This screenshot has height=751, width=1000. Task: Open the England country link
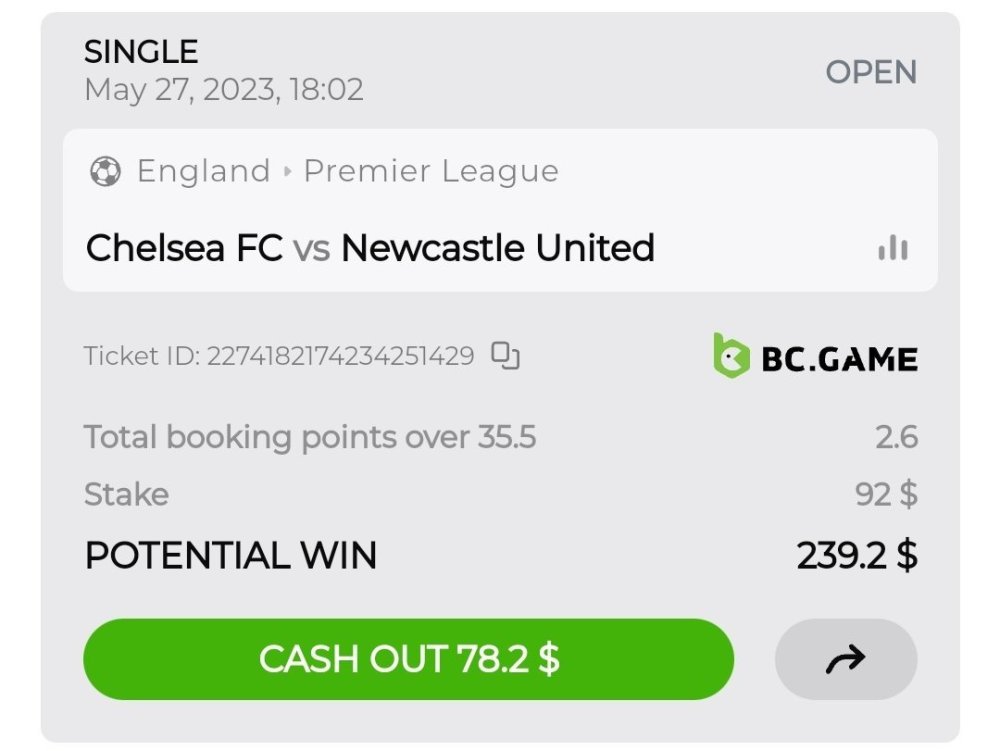(x=204, y=172)
